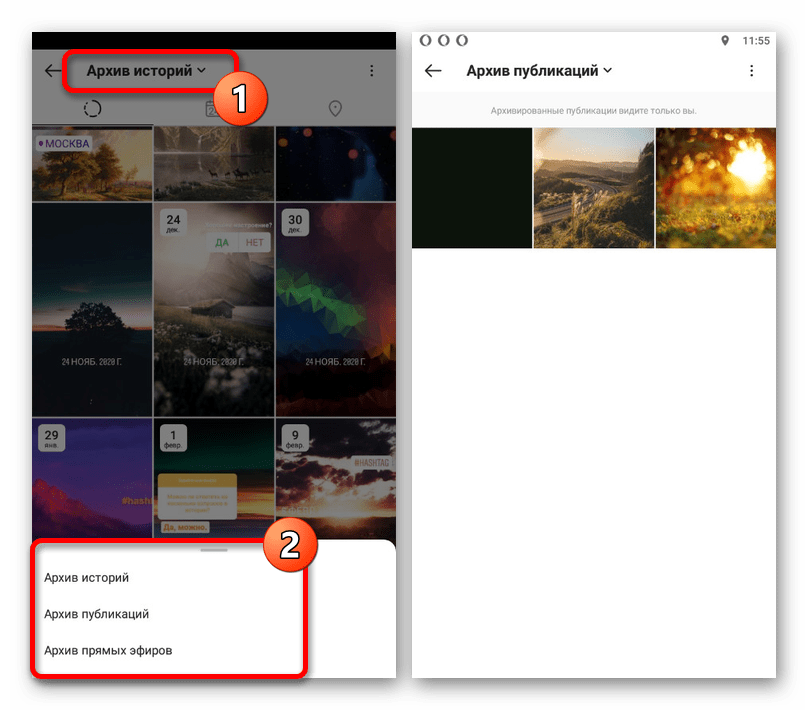The height and width of the screenshot is (710, 808).
Task: Open the story dated 24 дек.
Action: (214, 309)
